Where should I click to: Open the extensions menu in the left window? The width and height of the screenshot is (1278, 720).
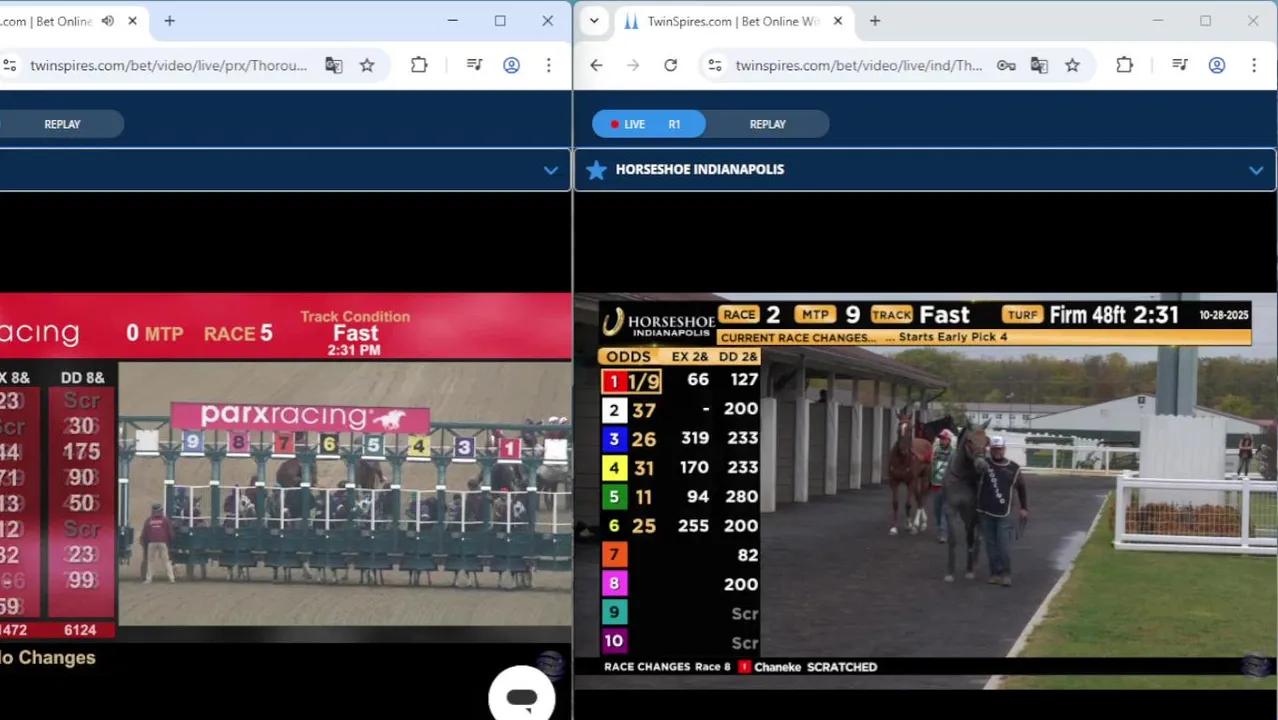(x=419, y=65)
